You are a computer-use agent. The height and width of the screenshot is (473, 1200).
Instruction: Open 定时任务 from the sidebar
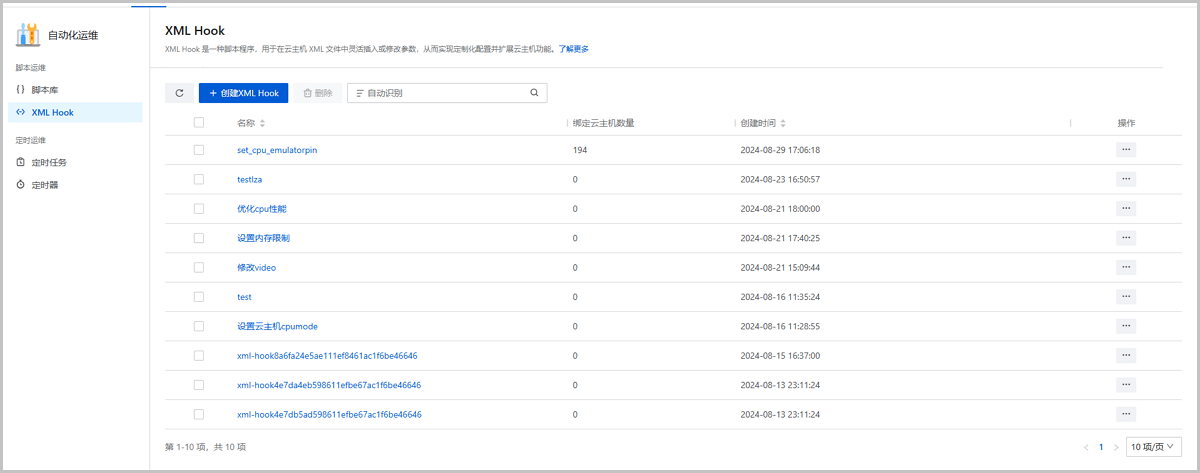pyautogui.click(x=49, y=162)
